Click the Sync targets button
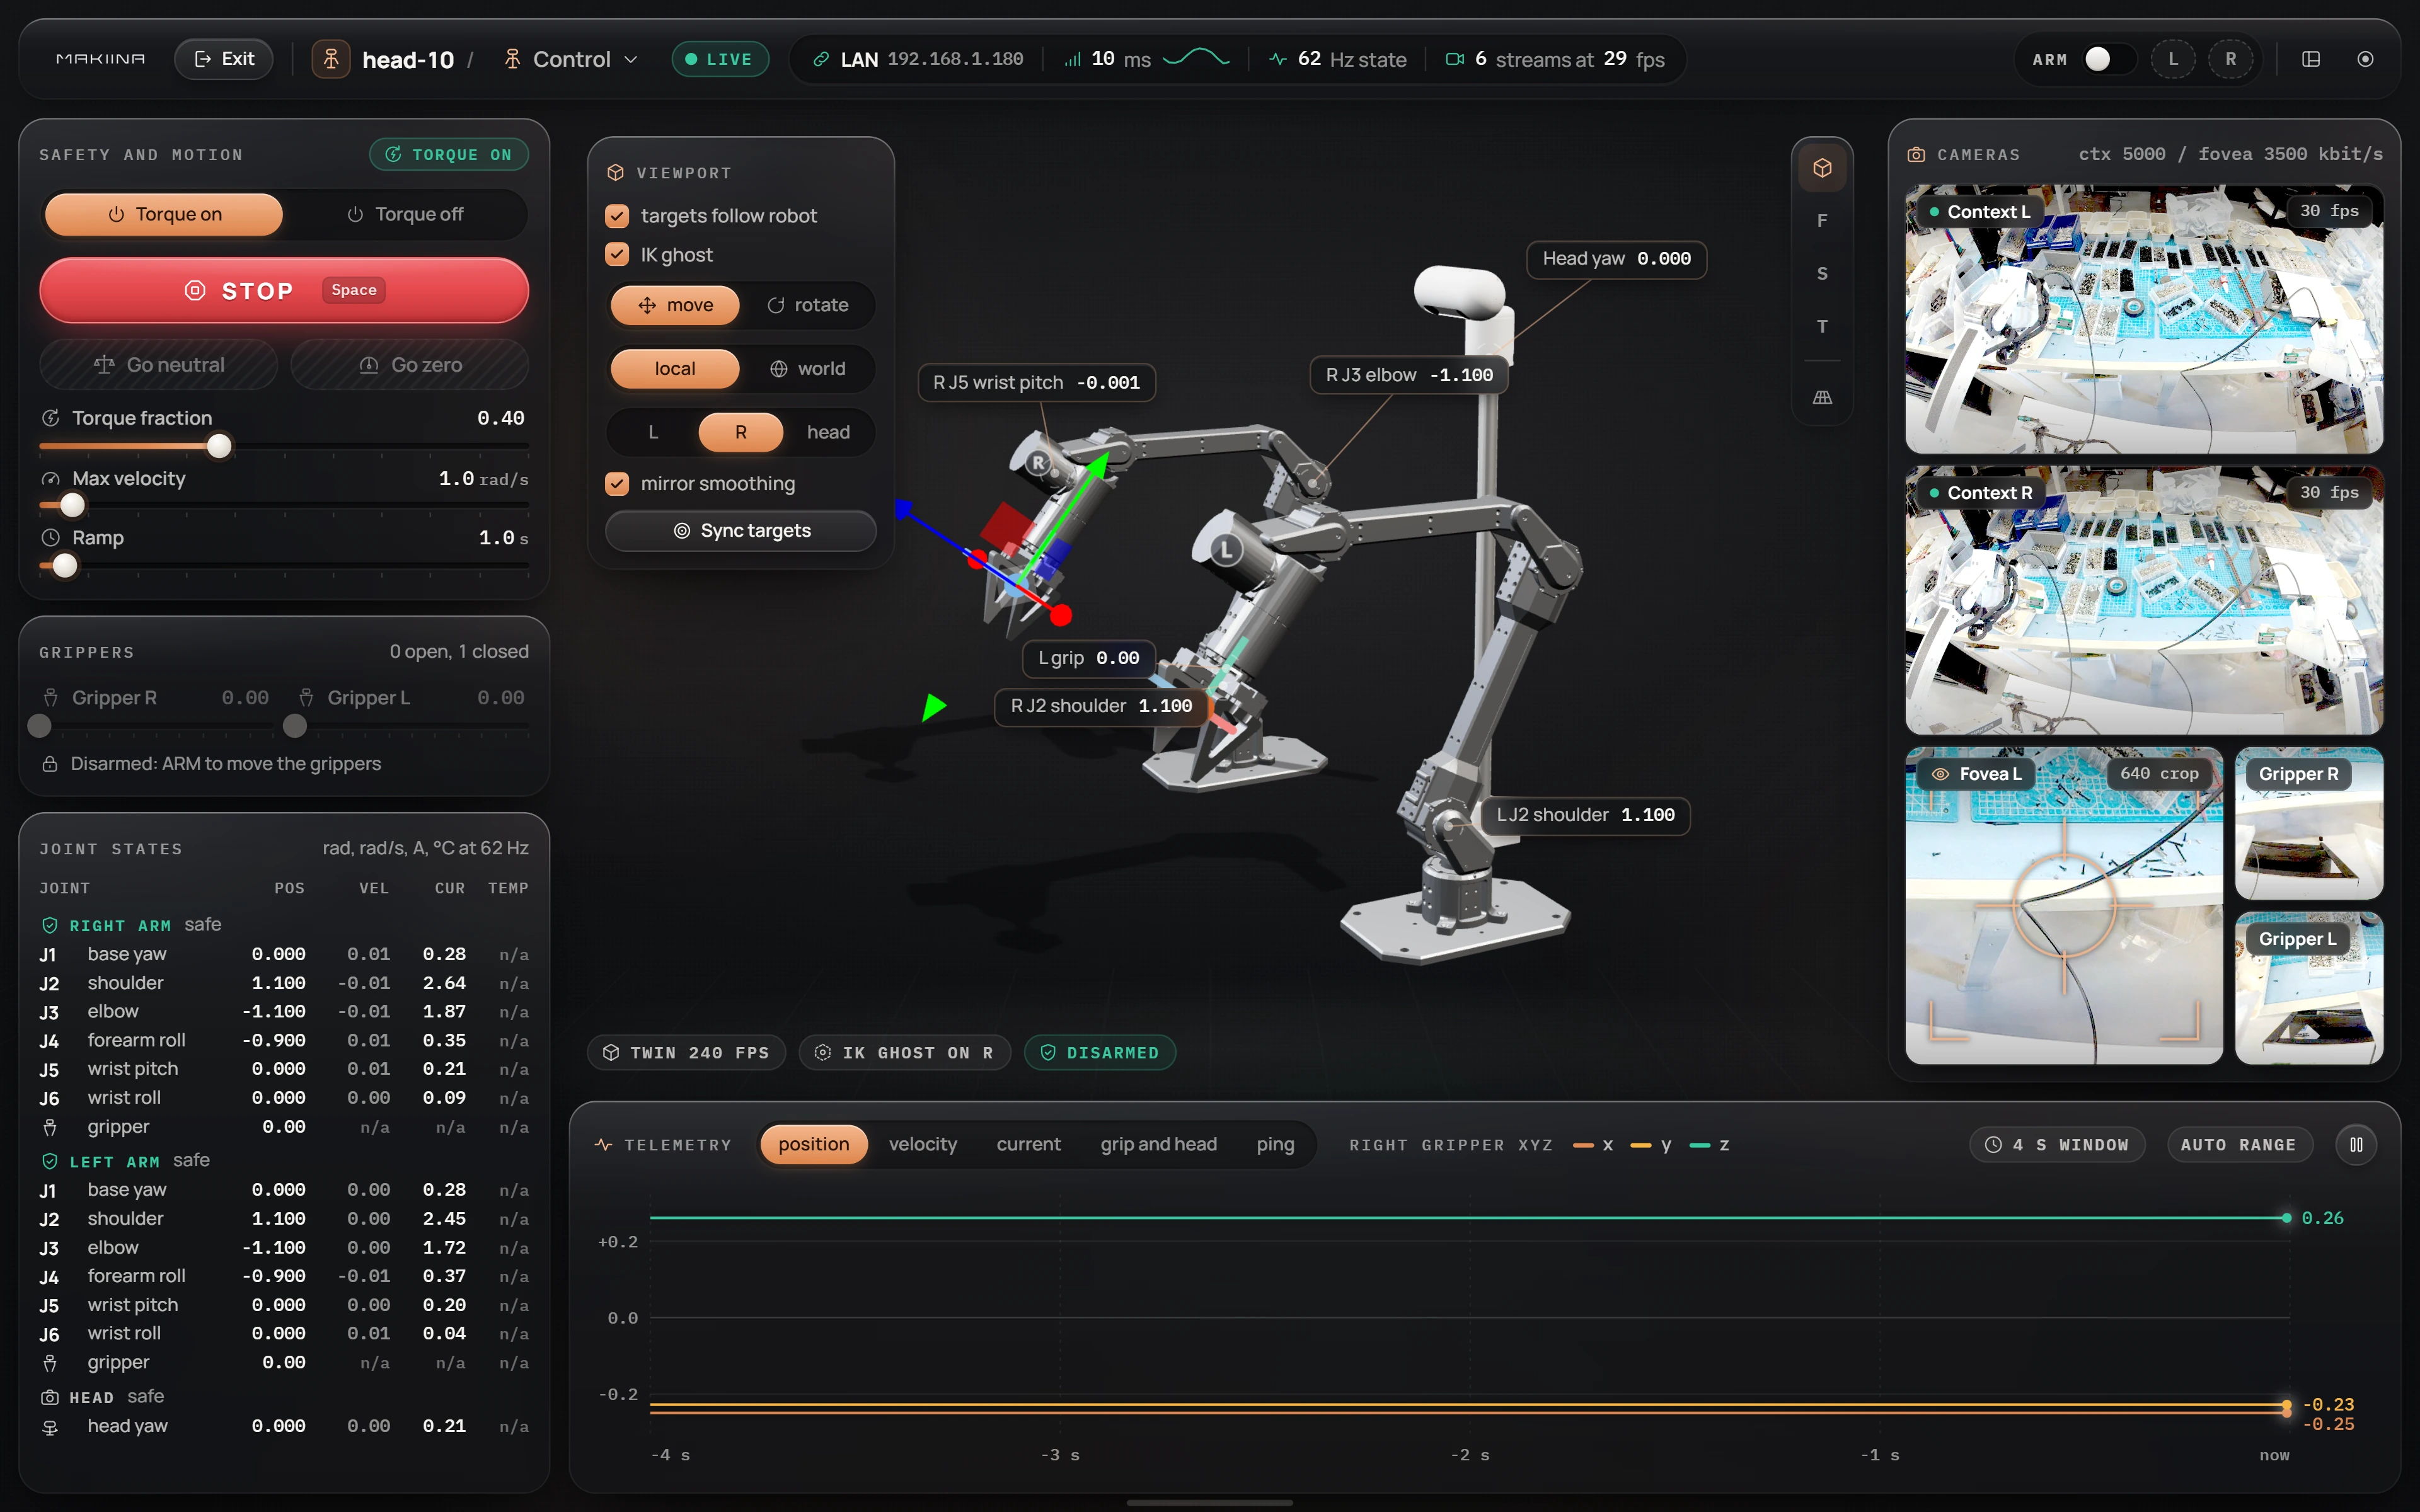Viewport: 2420px width, 1512px height. (741, 531)
